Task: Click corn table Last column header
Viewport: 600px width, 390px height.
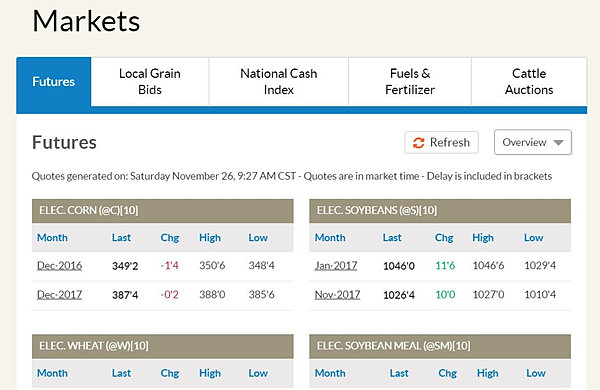Action: coord(121,238)
